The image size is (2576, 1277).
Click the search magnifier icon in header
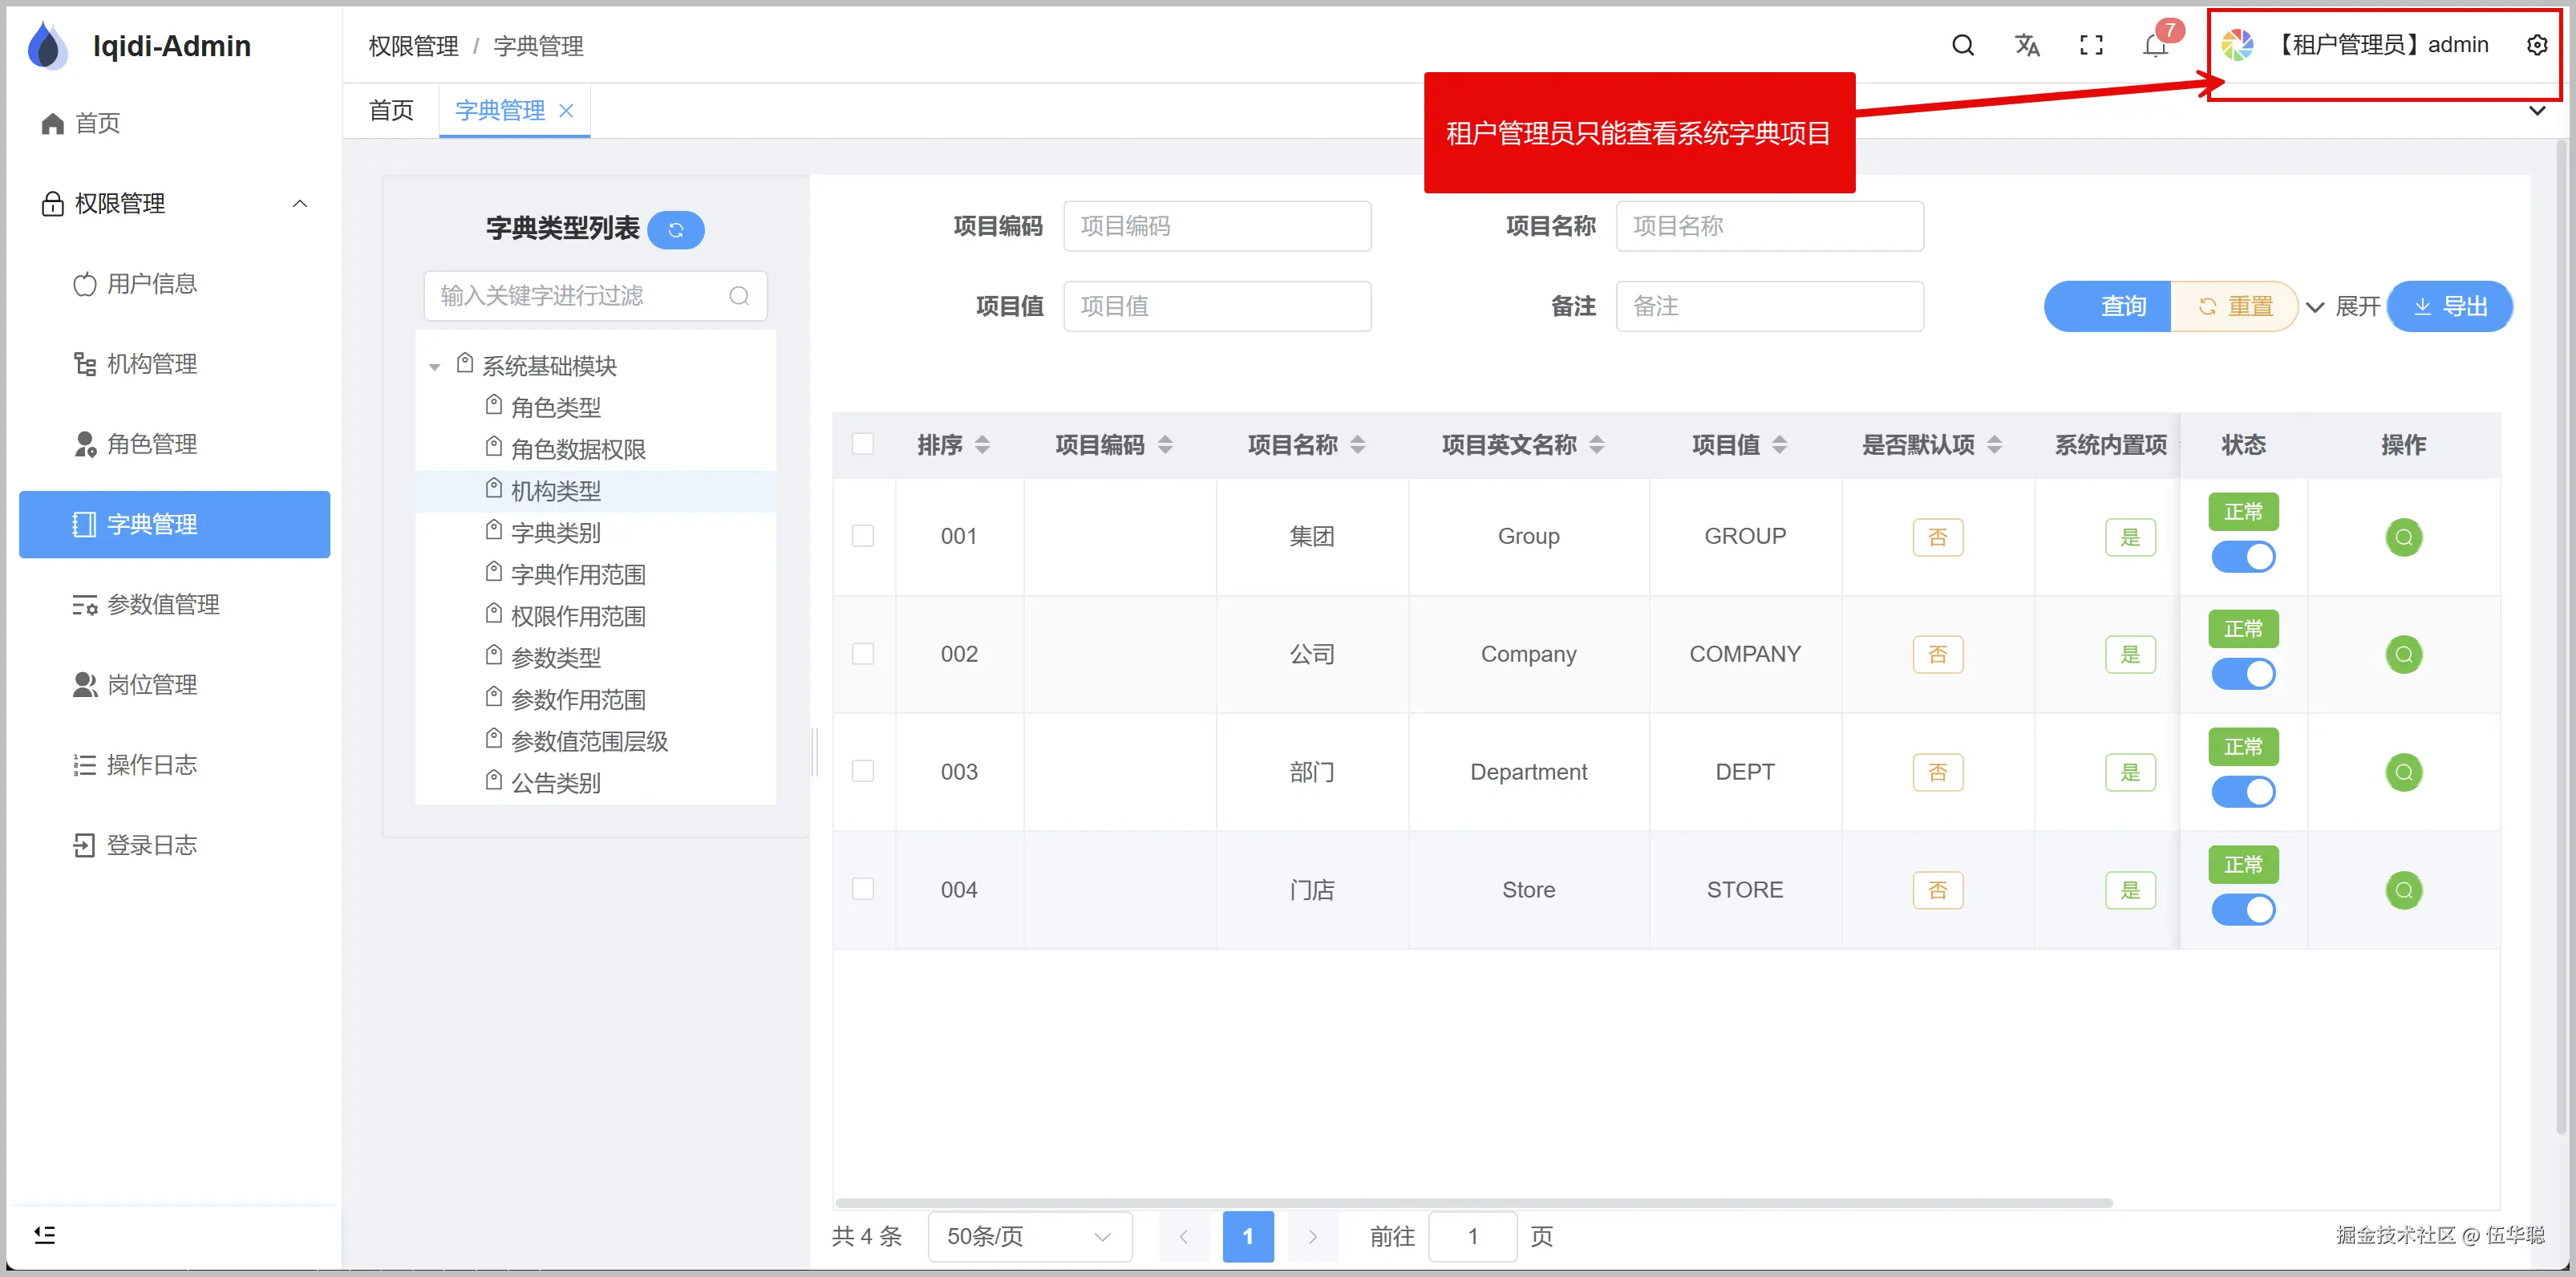pyautogui.click(x=1962, y=45)
